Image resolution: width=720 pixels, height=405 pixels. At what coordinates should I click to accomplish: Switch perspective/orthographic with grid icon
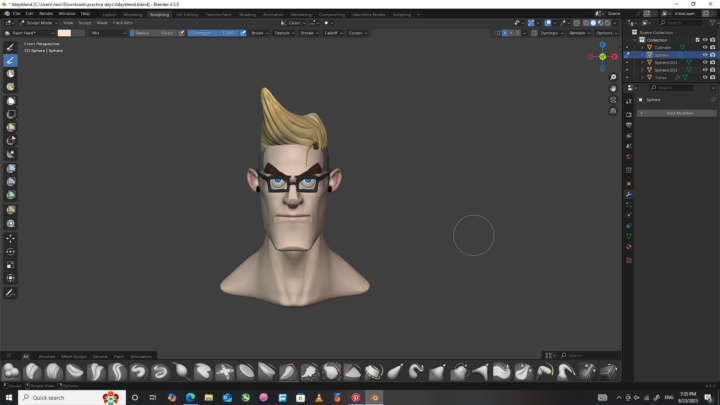click(613, 111)
